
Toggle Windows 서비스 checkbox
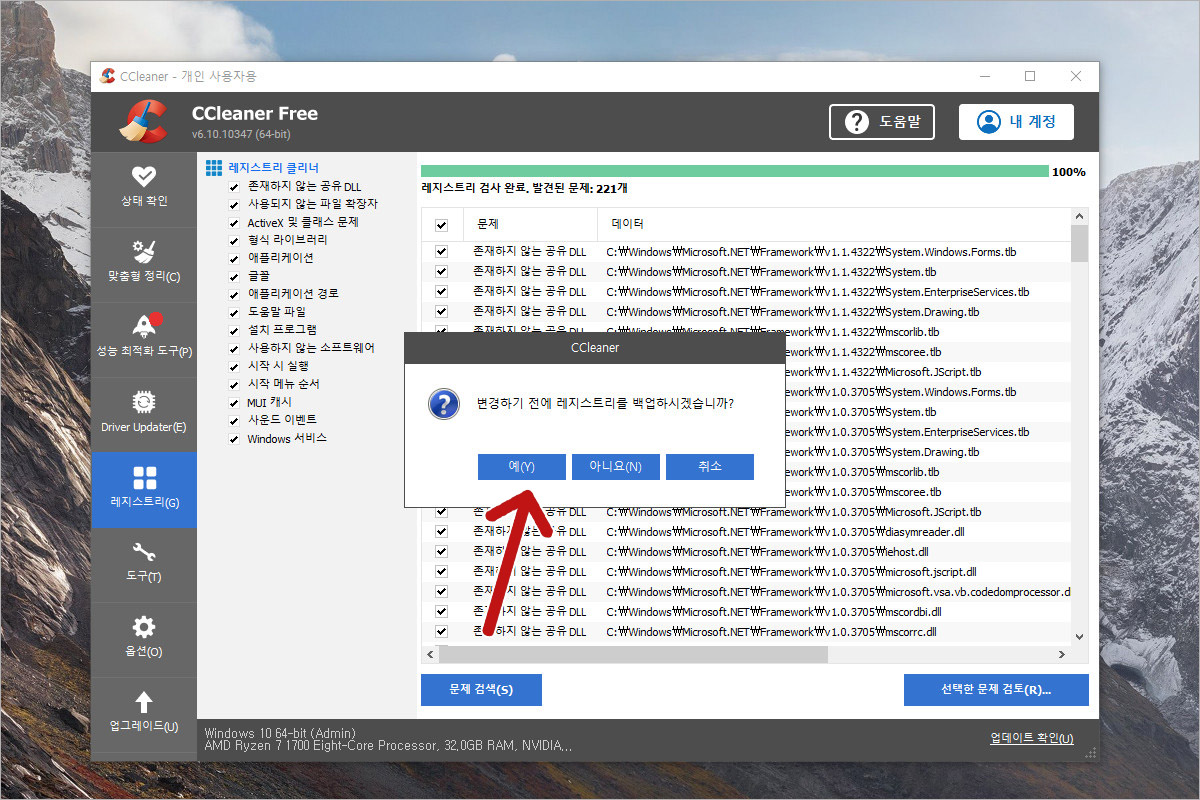tap(233, 439)
